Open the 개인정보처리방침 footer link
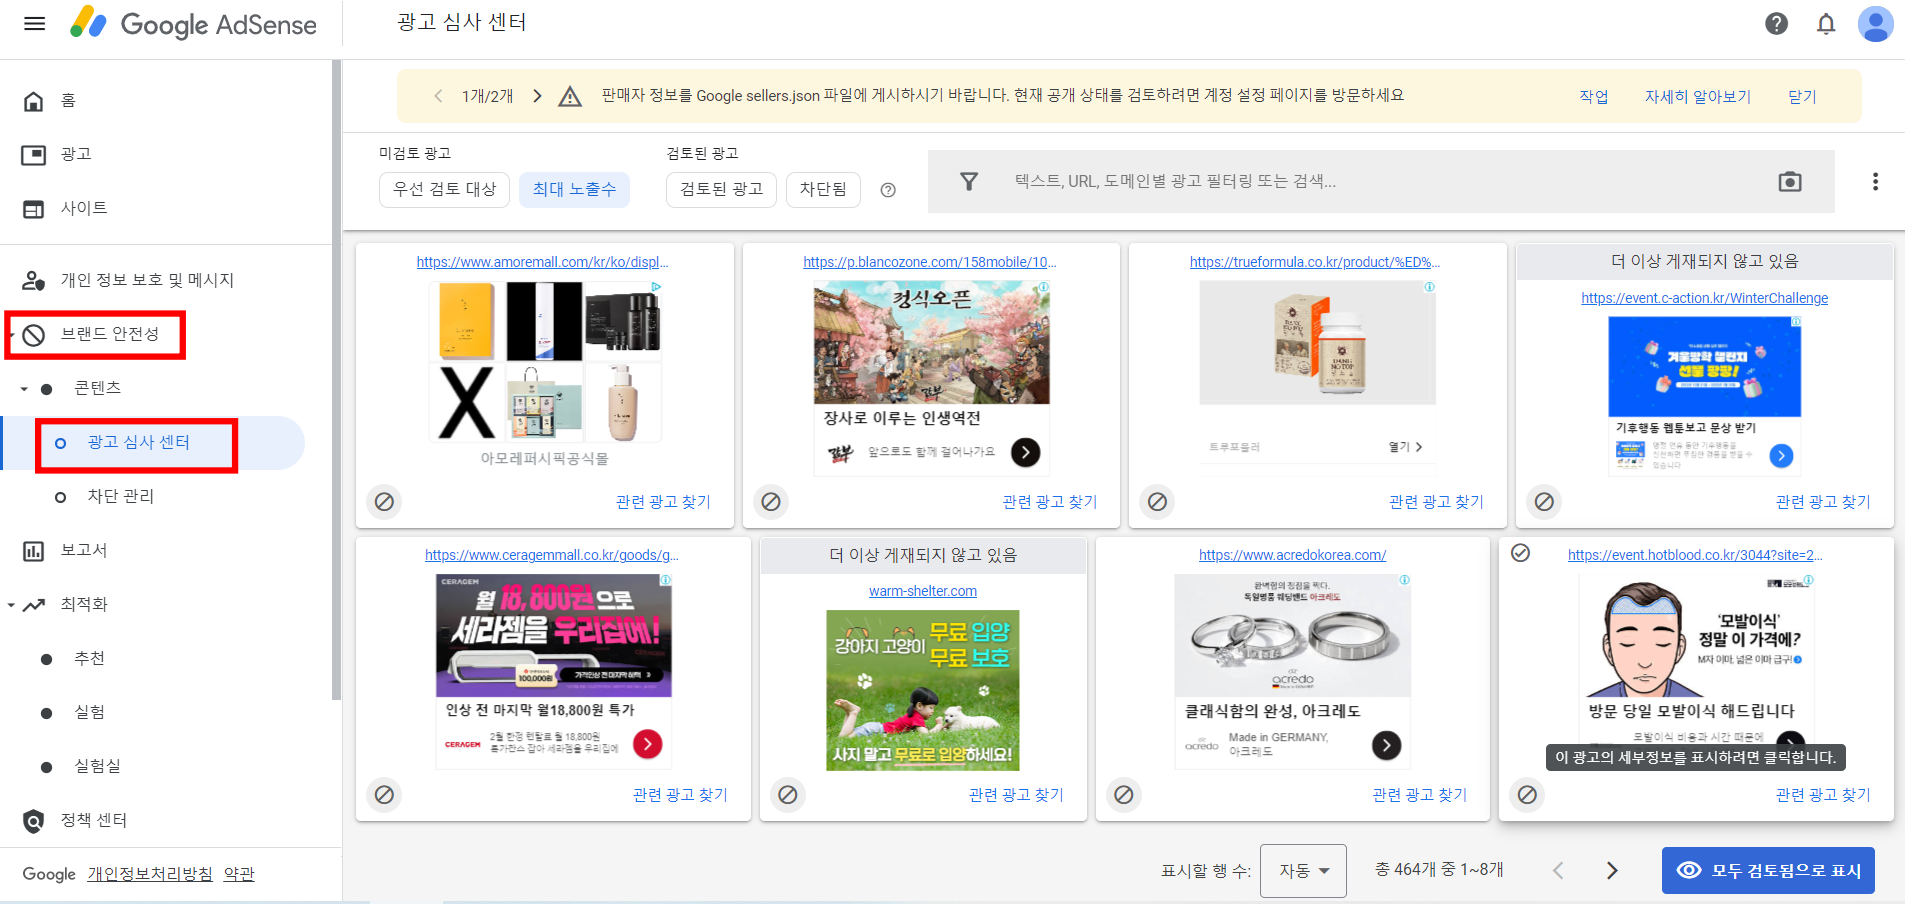This screenshot has width=1905, height=904. point(150,874)
